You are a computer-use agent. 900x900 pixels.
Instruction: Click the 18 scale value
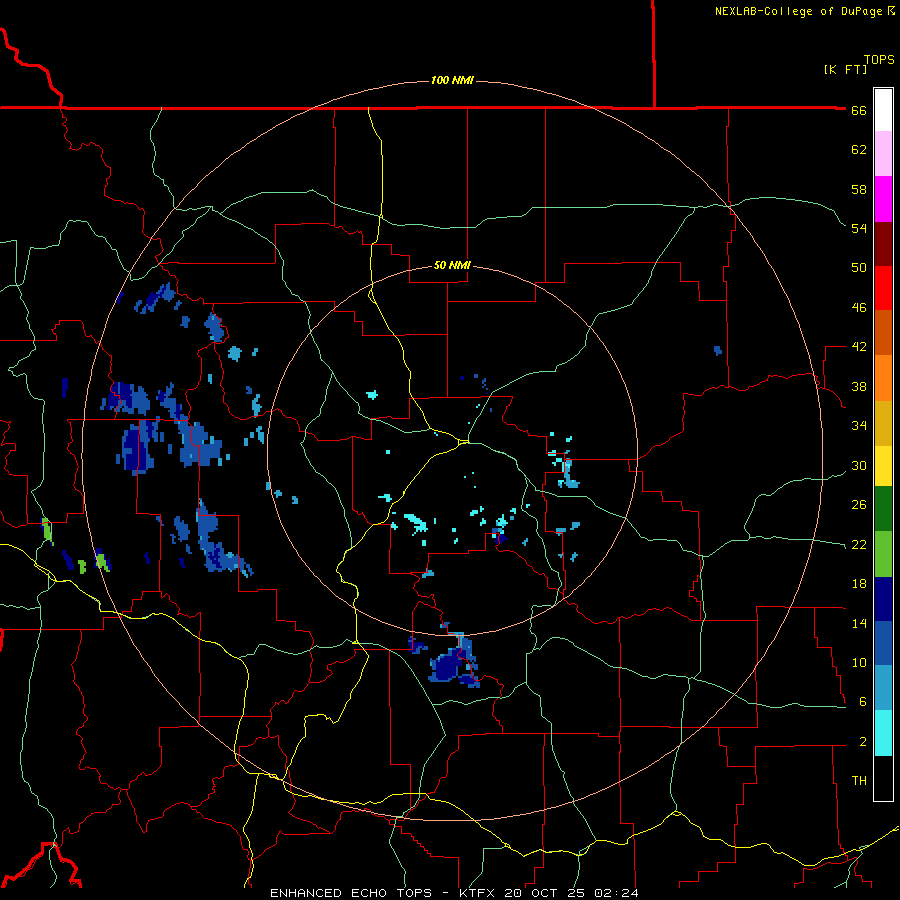pyautogui.click(x=859, y=584)
